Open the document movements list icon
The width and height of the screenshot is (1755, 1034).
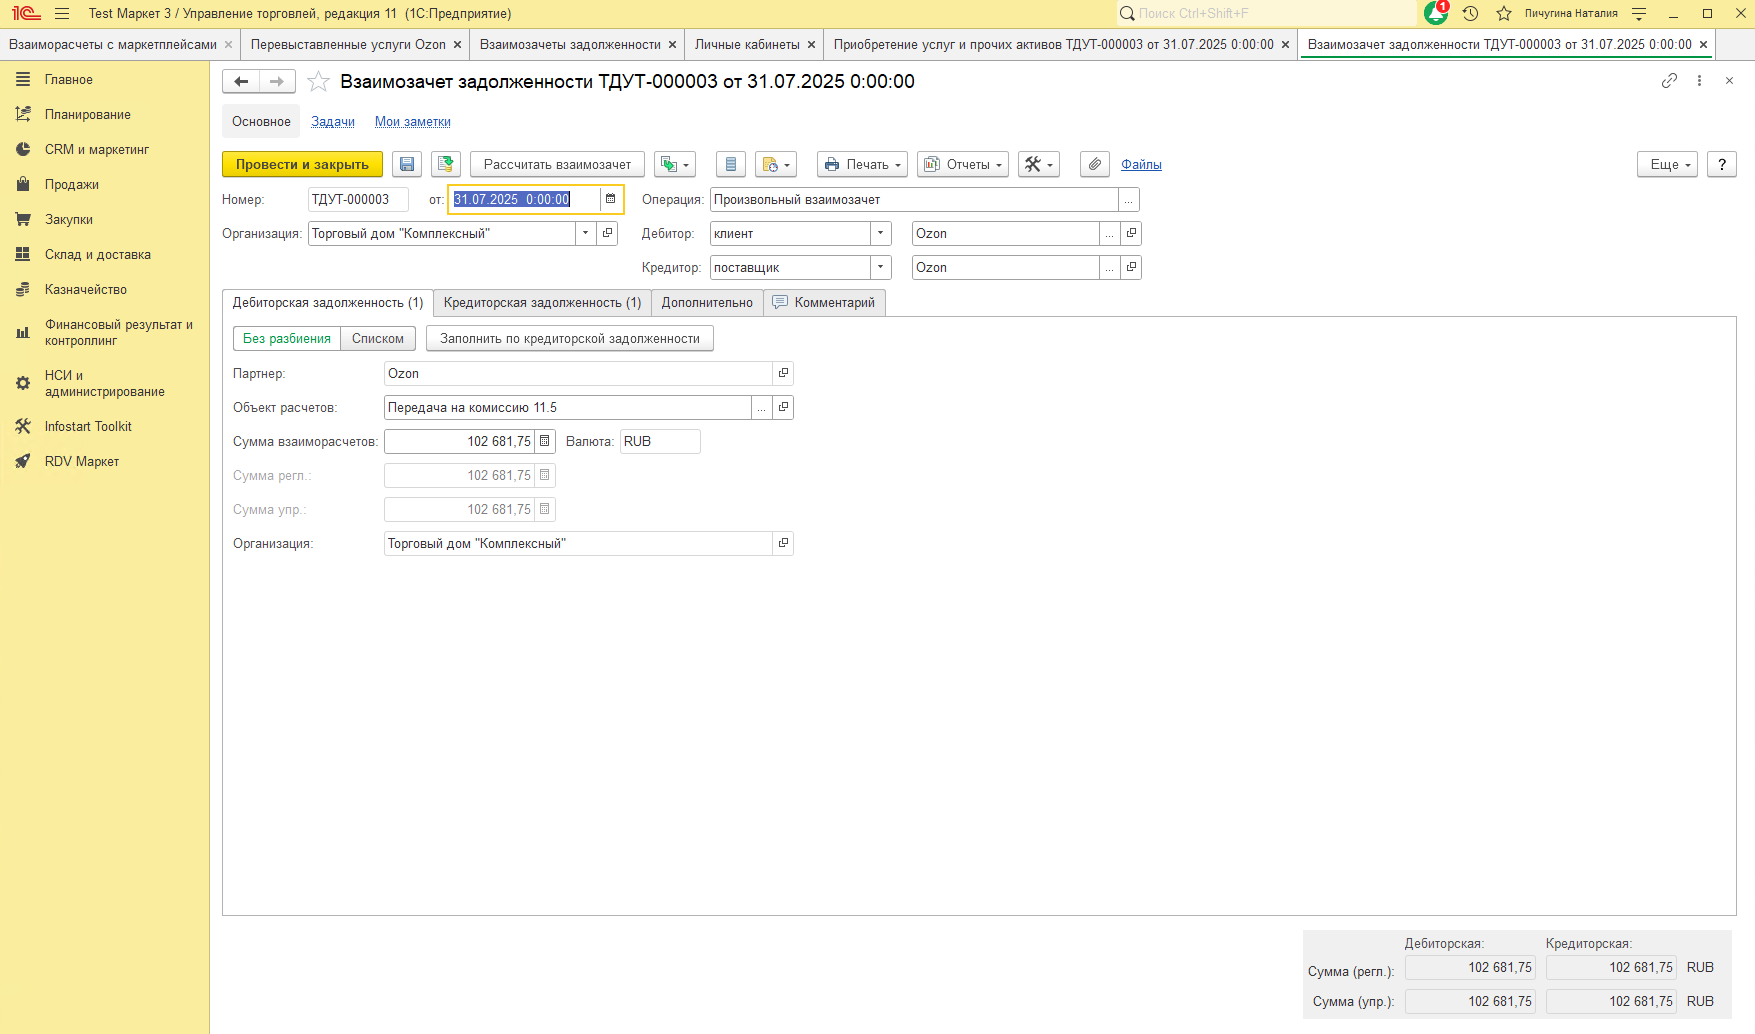click(x=731, y=165)
